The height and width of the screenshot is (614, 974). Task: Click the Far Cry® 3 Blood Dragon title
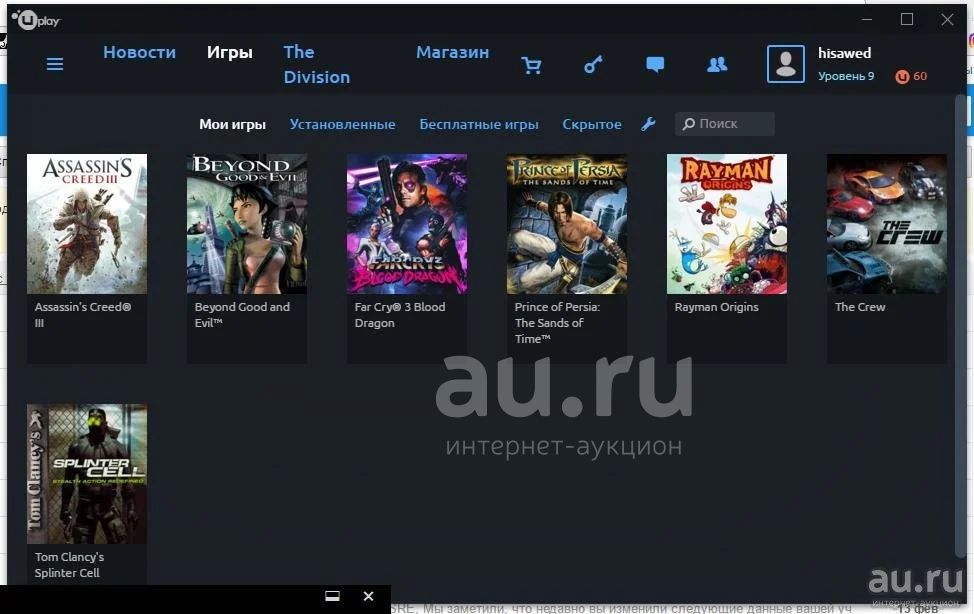400,315
